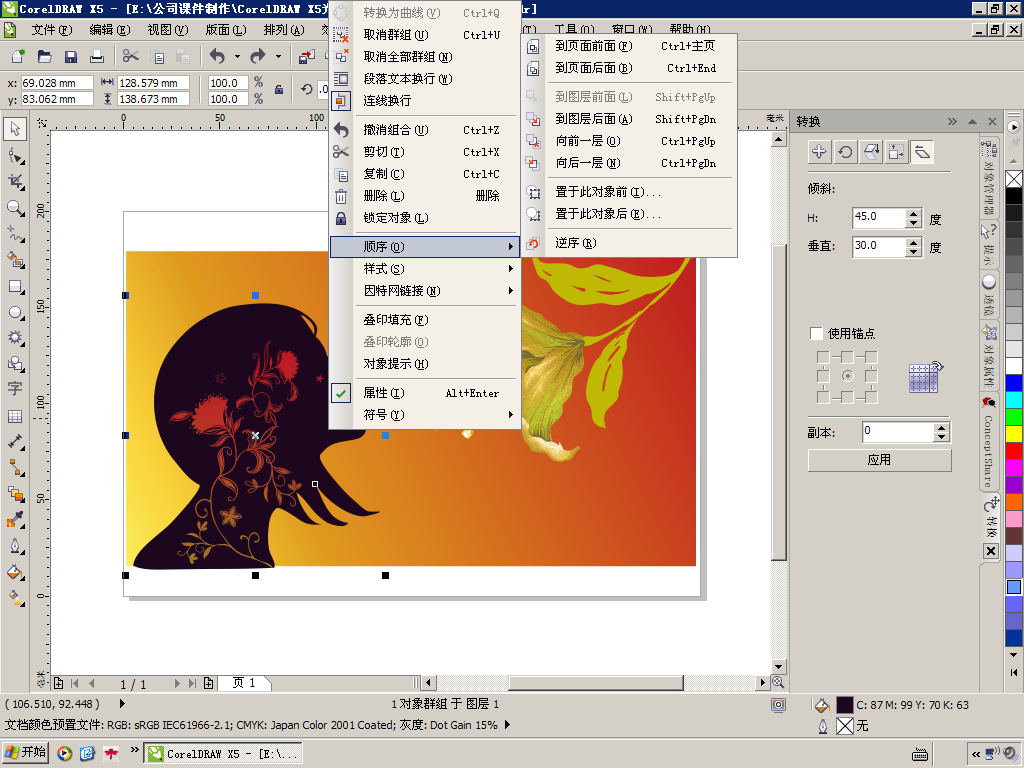The height and width of the screenshot is (768, 1024).
Task: Select the Shape edit tool
Action: [15, 155]
